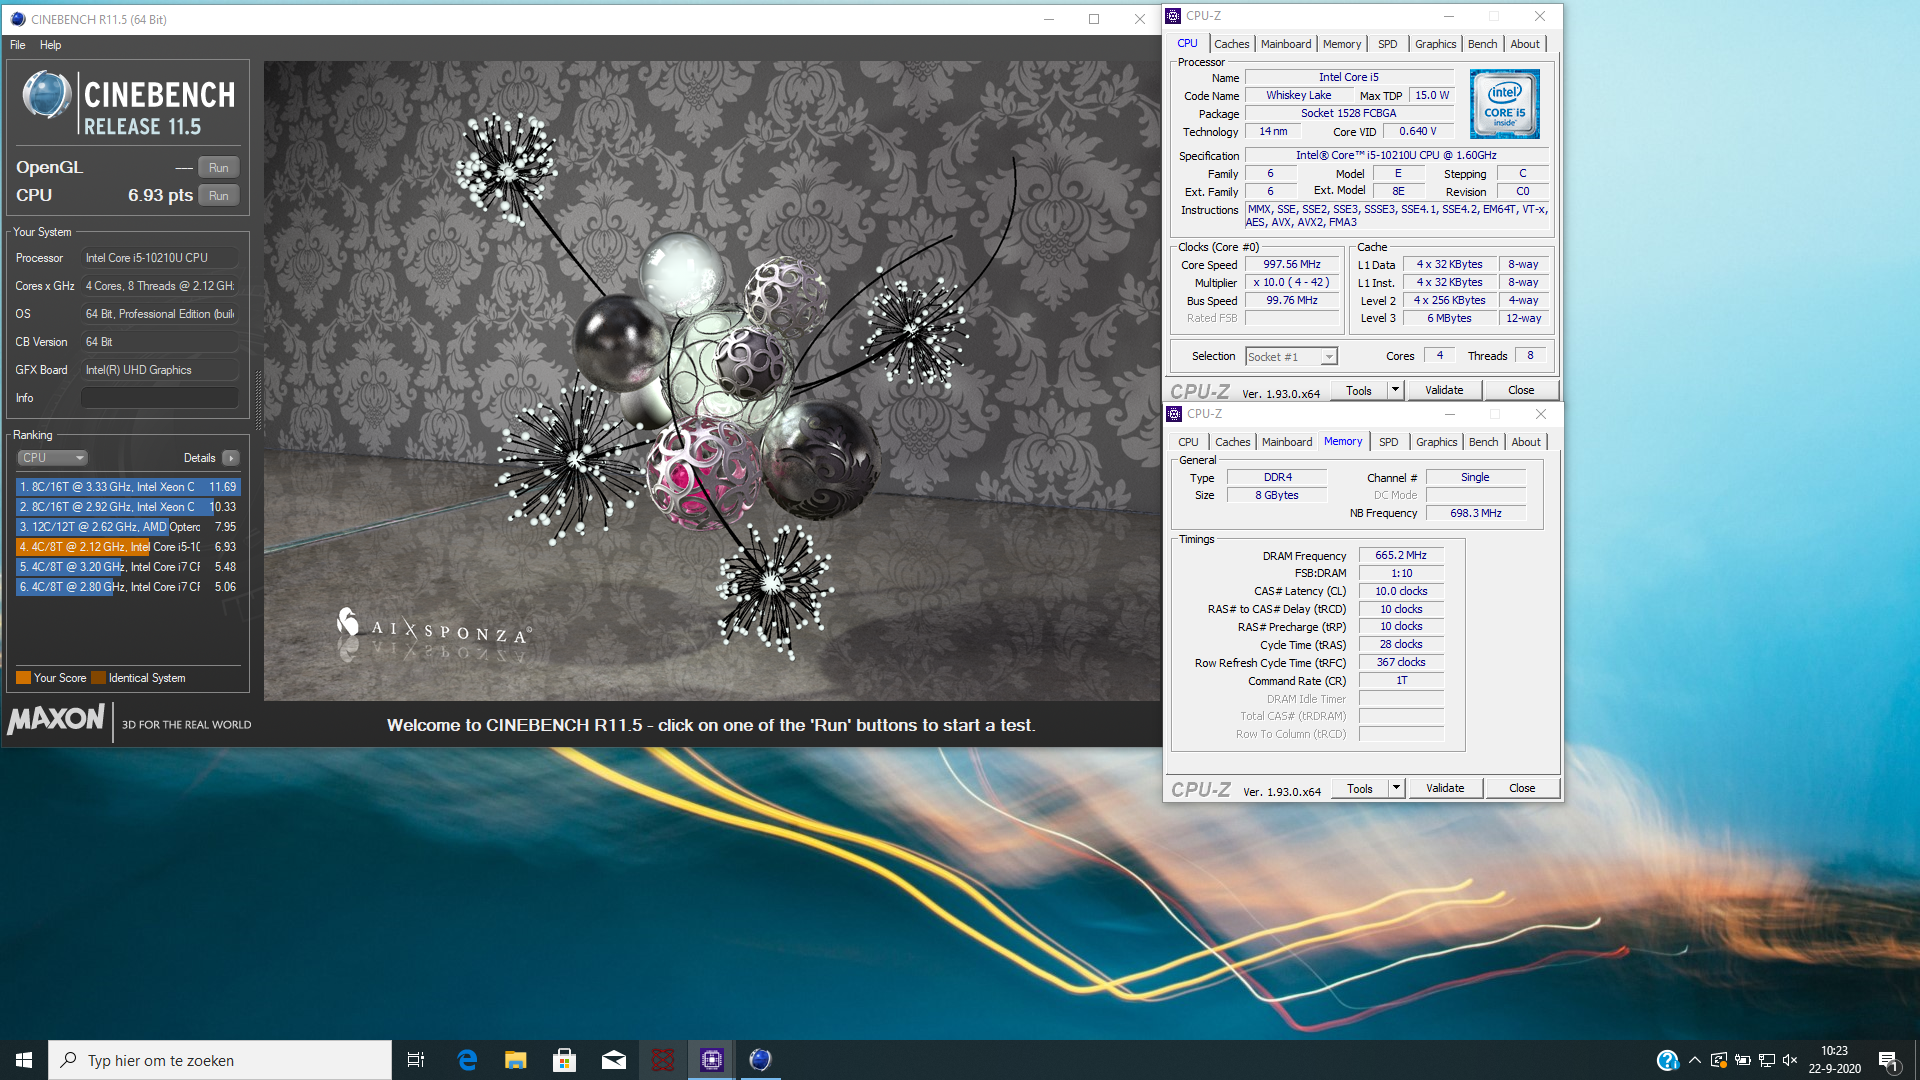This screenshot has width=1920, height=1080.
Task: Switch to Caches tab in top CPU-Z window
Action: [1231, 44]
